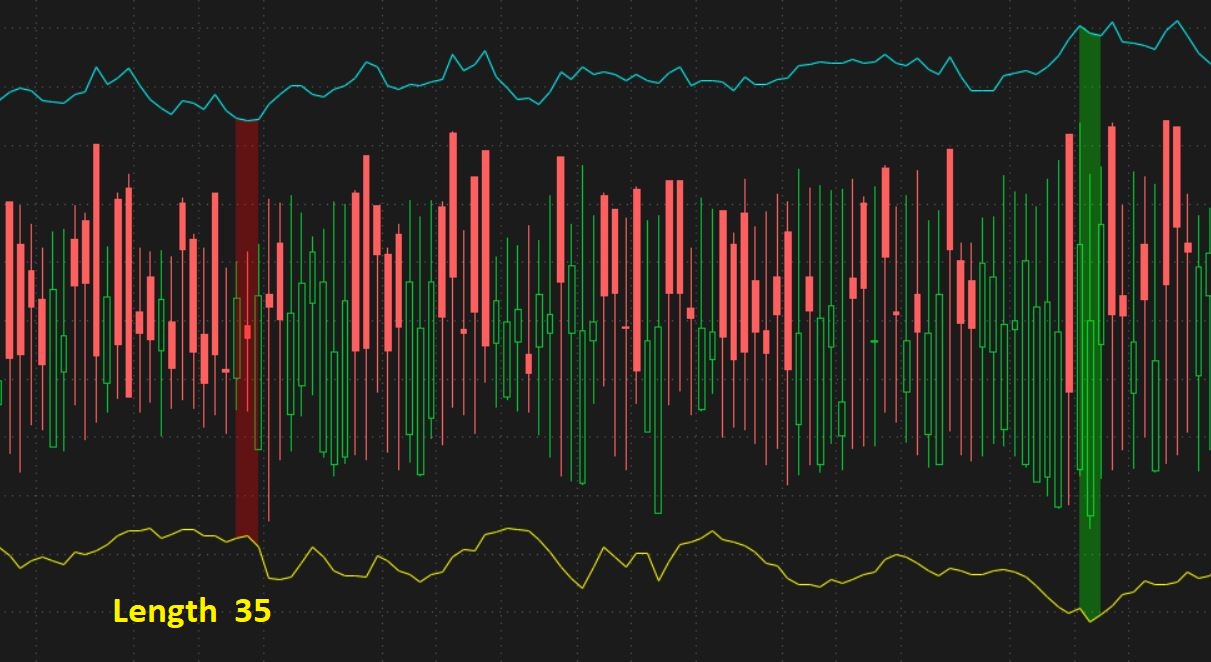Click the yellow "Length 35" label
This screenshot has height=662, width=1211.
point(191,611)
